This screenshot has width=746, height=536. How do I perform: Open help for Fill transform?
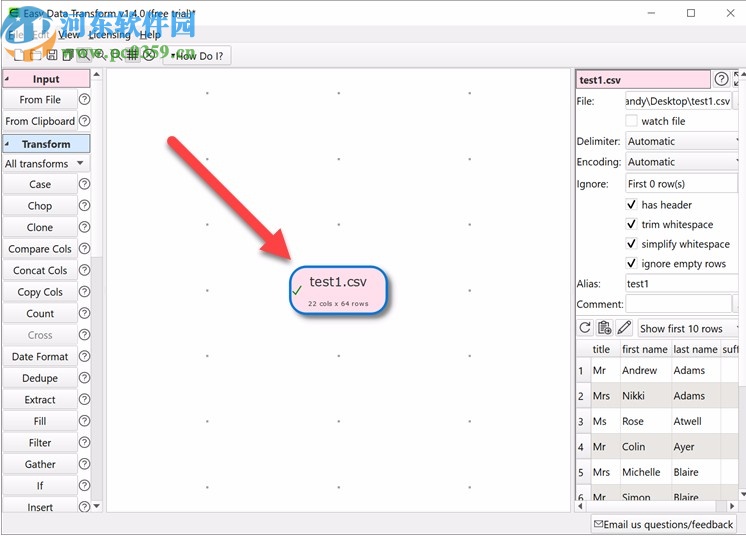point(84,421)
